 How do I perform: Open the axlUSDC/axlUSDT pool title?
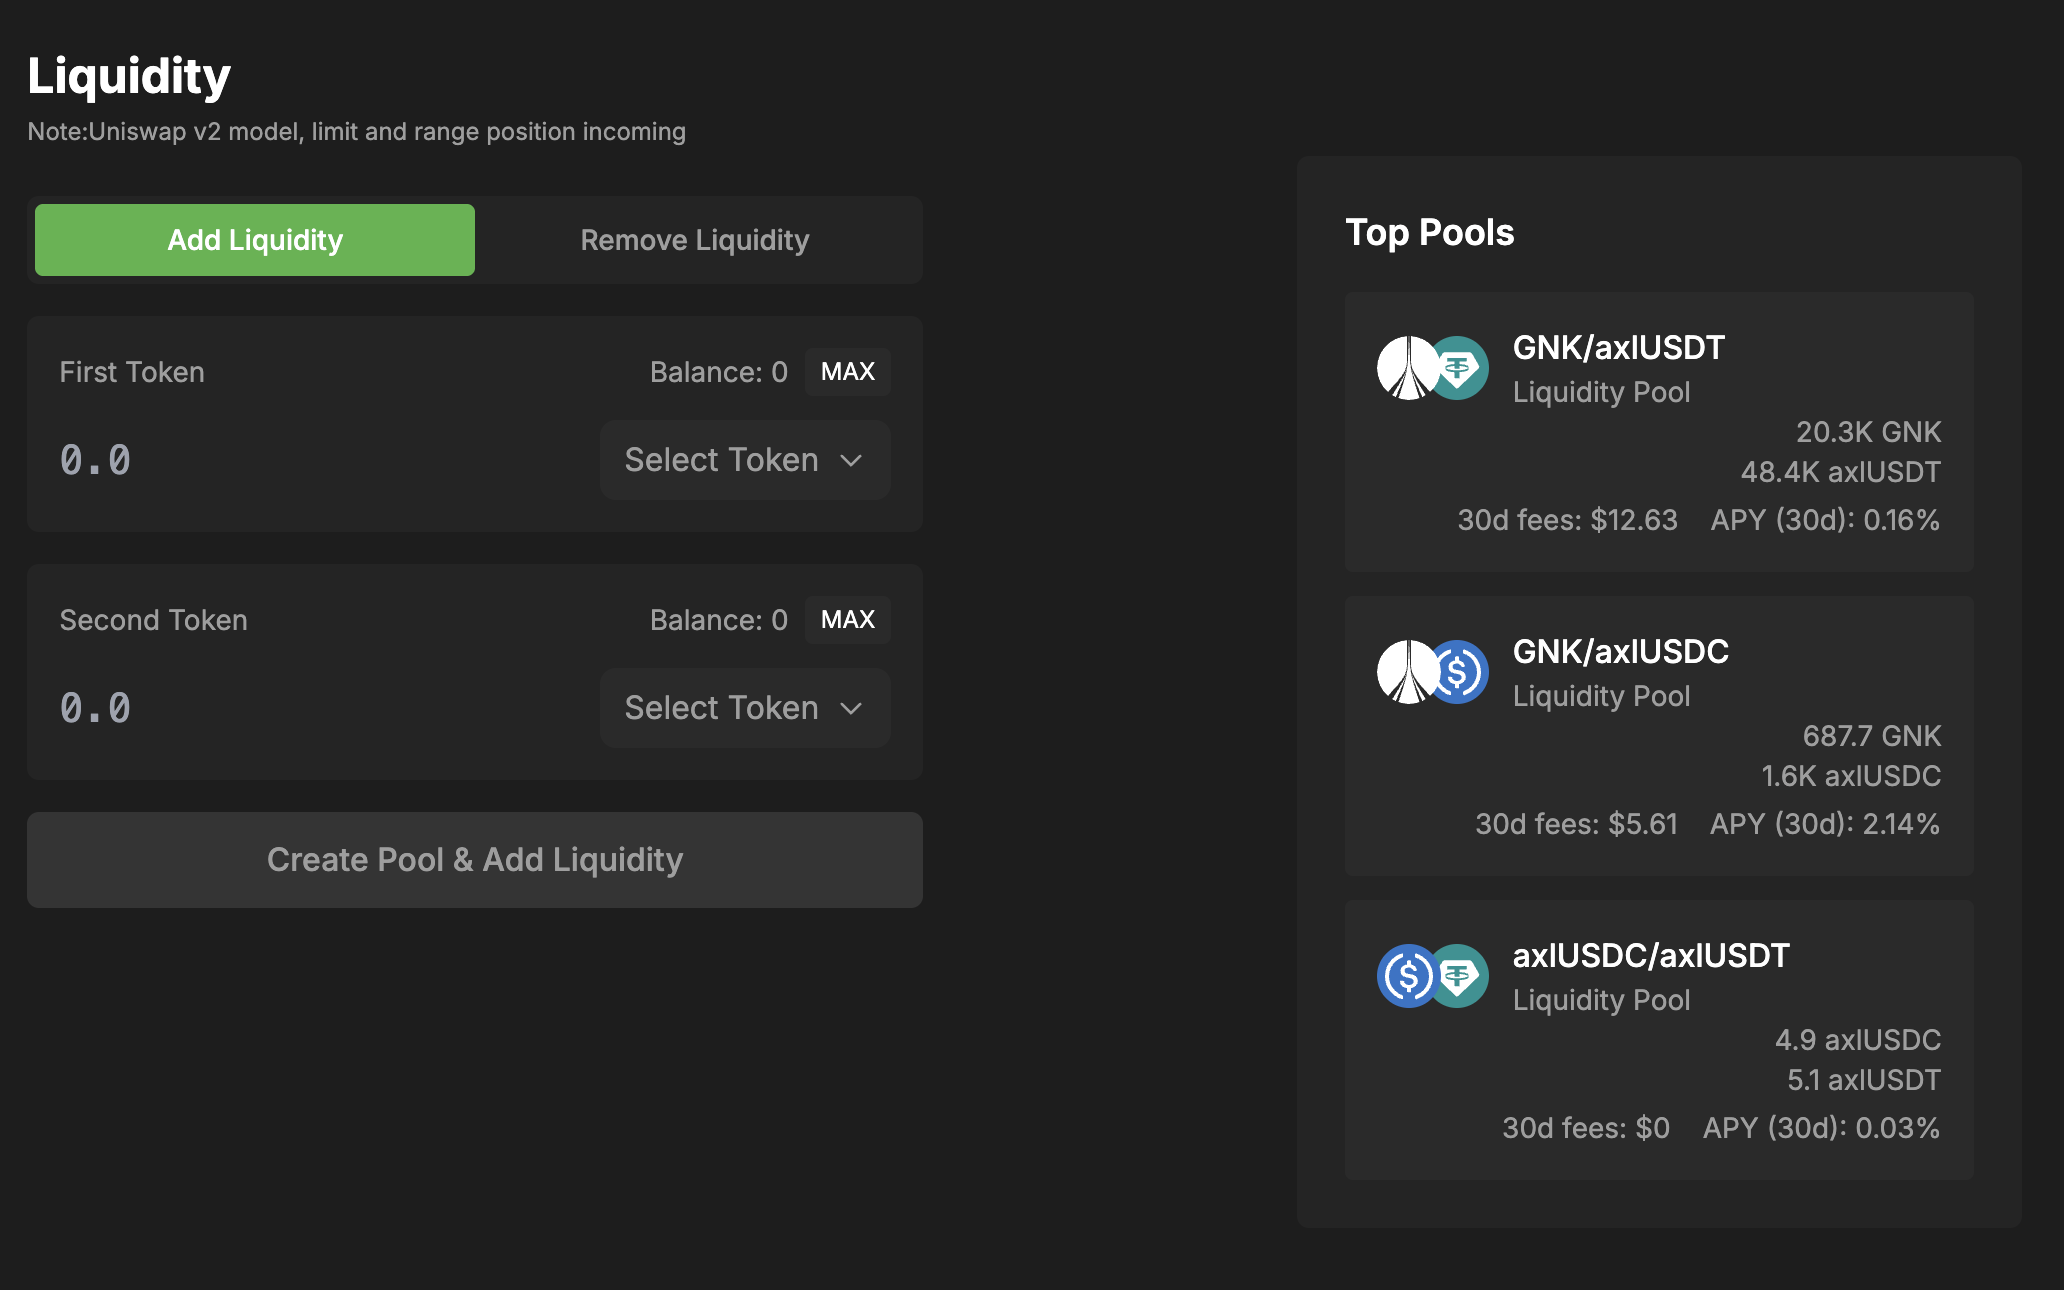click(1650, 956)
